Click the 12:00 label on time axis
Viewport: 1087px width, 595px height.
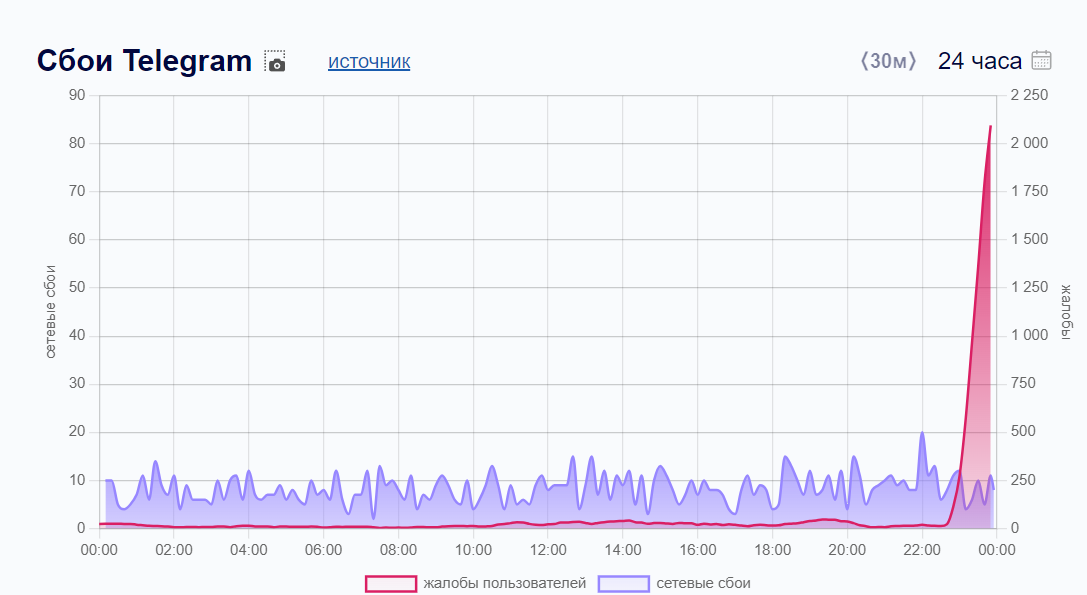(547, 550)
